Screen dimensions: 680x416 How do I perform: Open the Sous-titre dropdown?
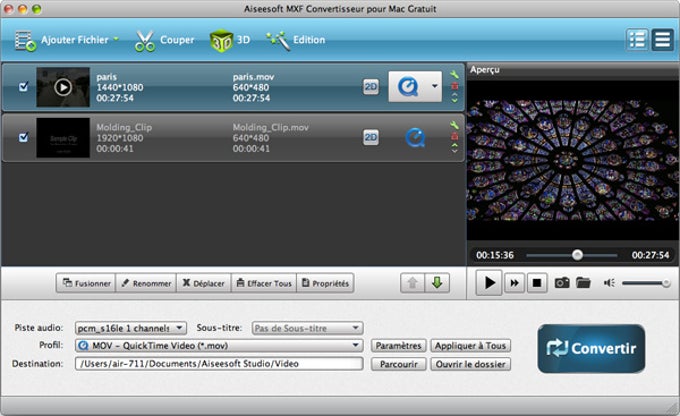(x=307, y=328)
